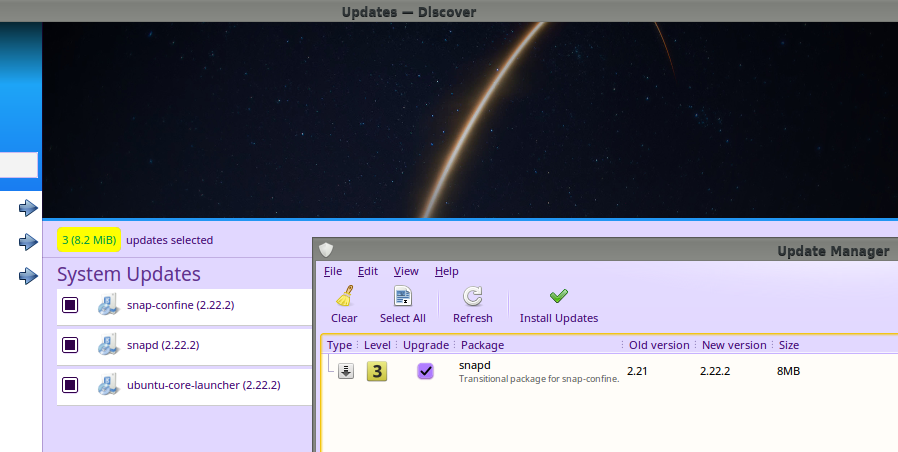Click the search field in Discover sidebar
Screen dimensions: 898x452
(18, 165)
